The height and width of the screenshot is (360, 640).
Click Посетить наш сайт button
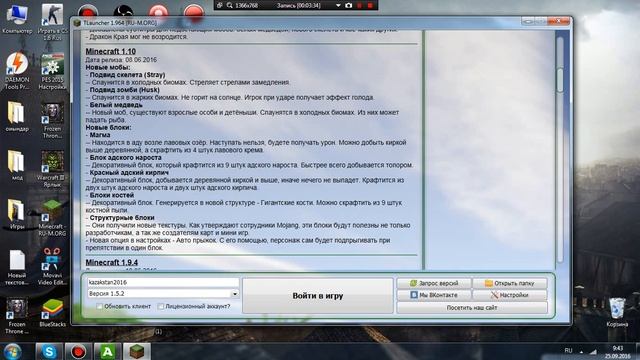[x=472, y=307]
